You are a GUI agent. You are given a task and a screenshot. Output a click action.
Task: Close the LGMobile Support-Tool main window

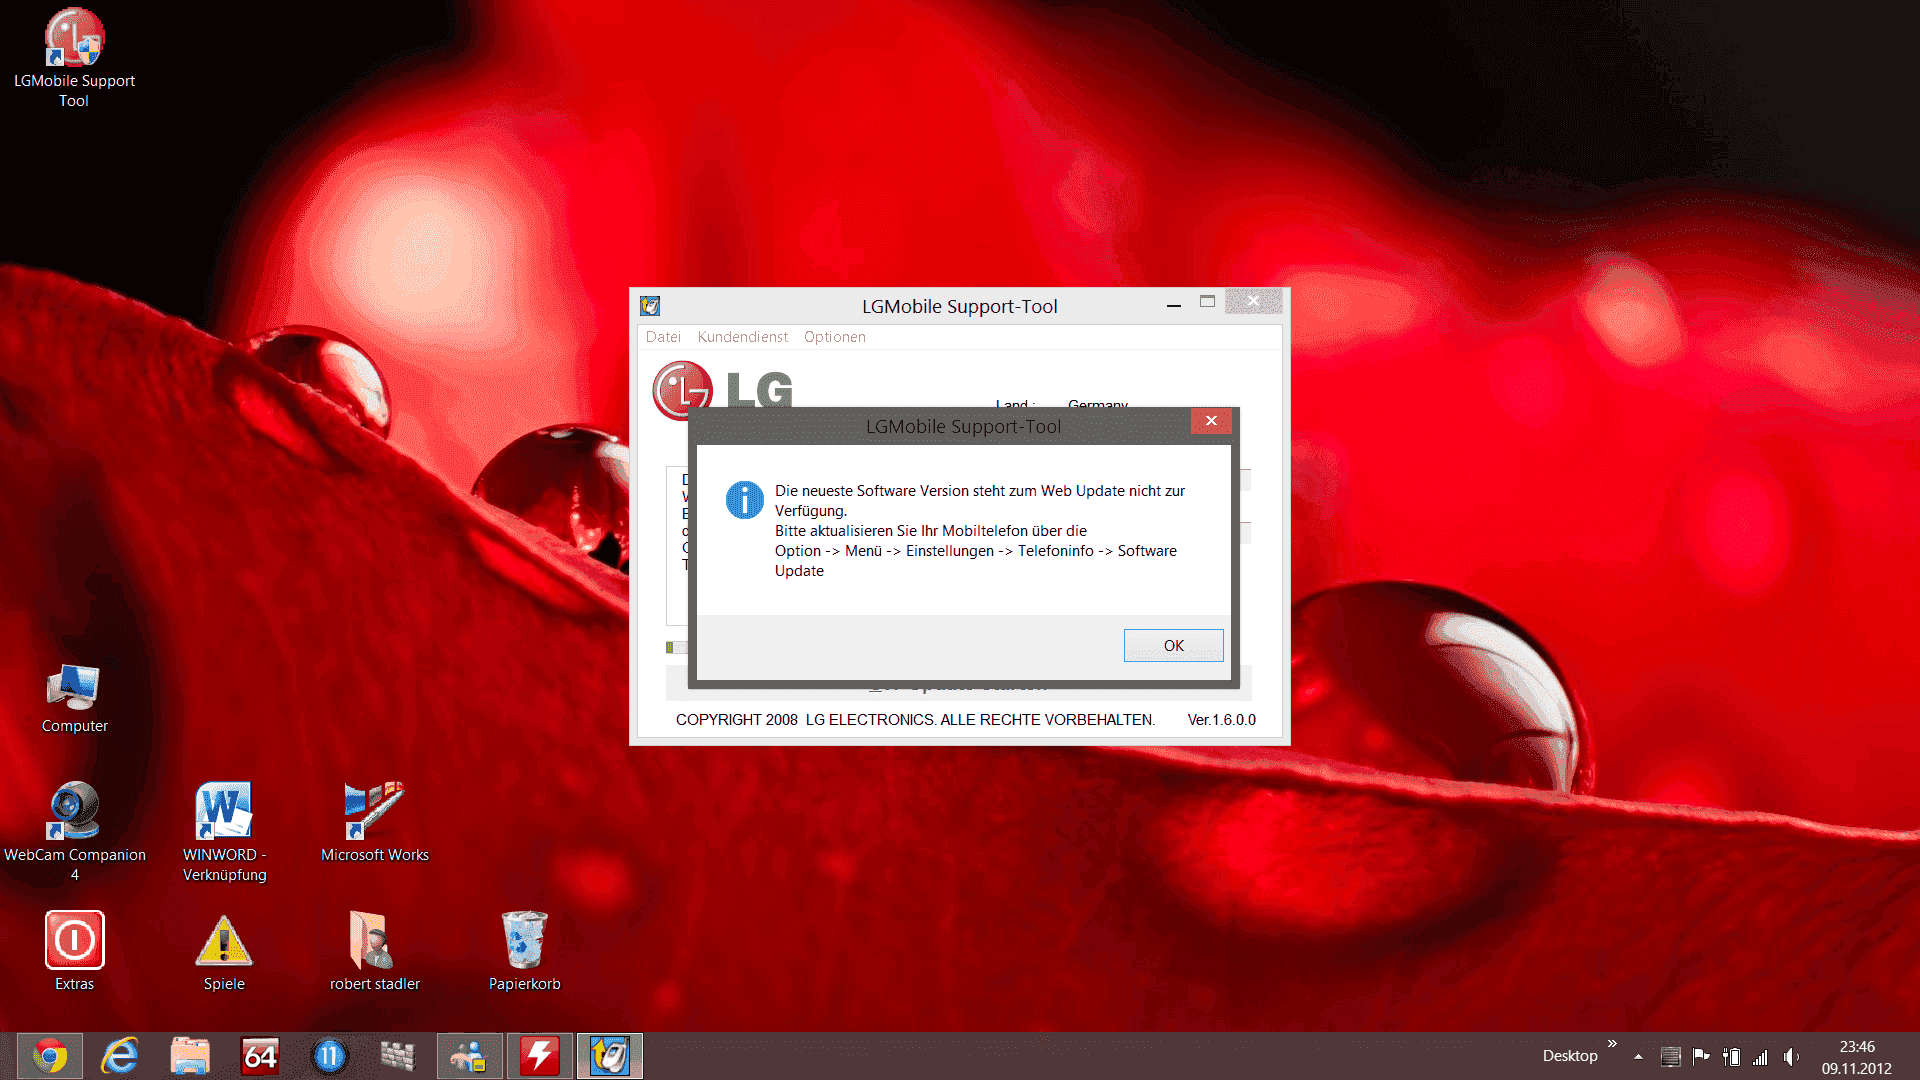pyautogui.click(x=1253, y=301)
